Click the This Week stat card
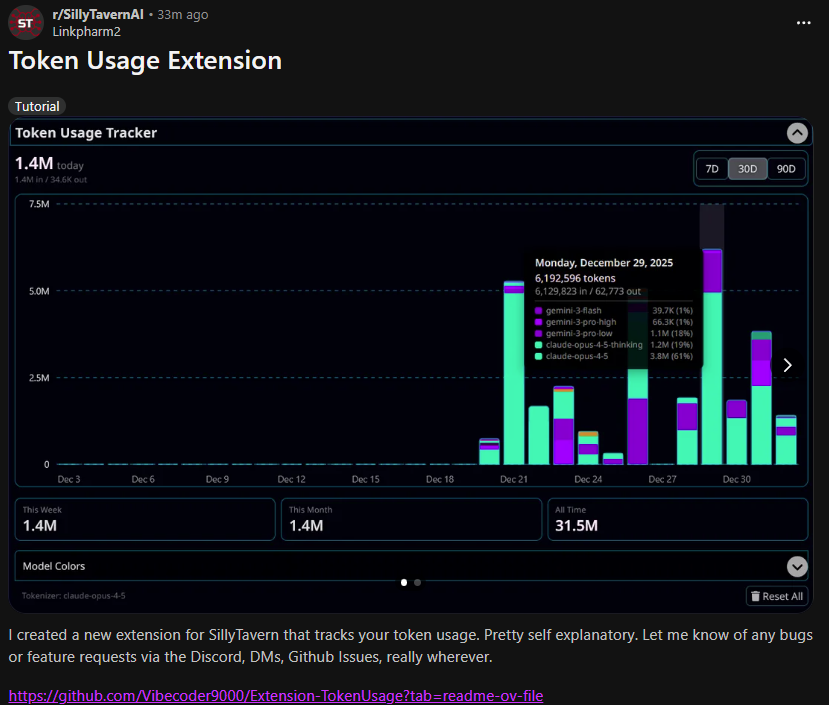This screenshot has width=829, height=705. tap(145, 519)
